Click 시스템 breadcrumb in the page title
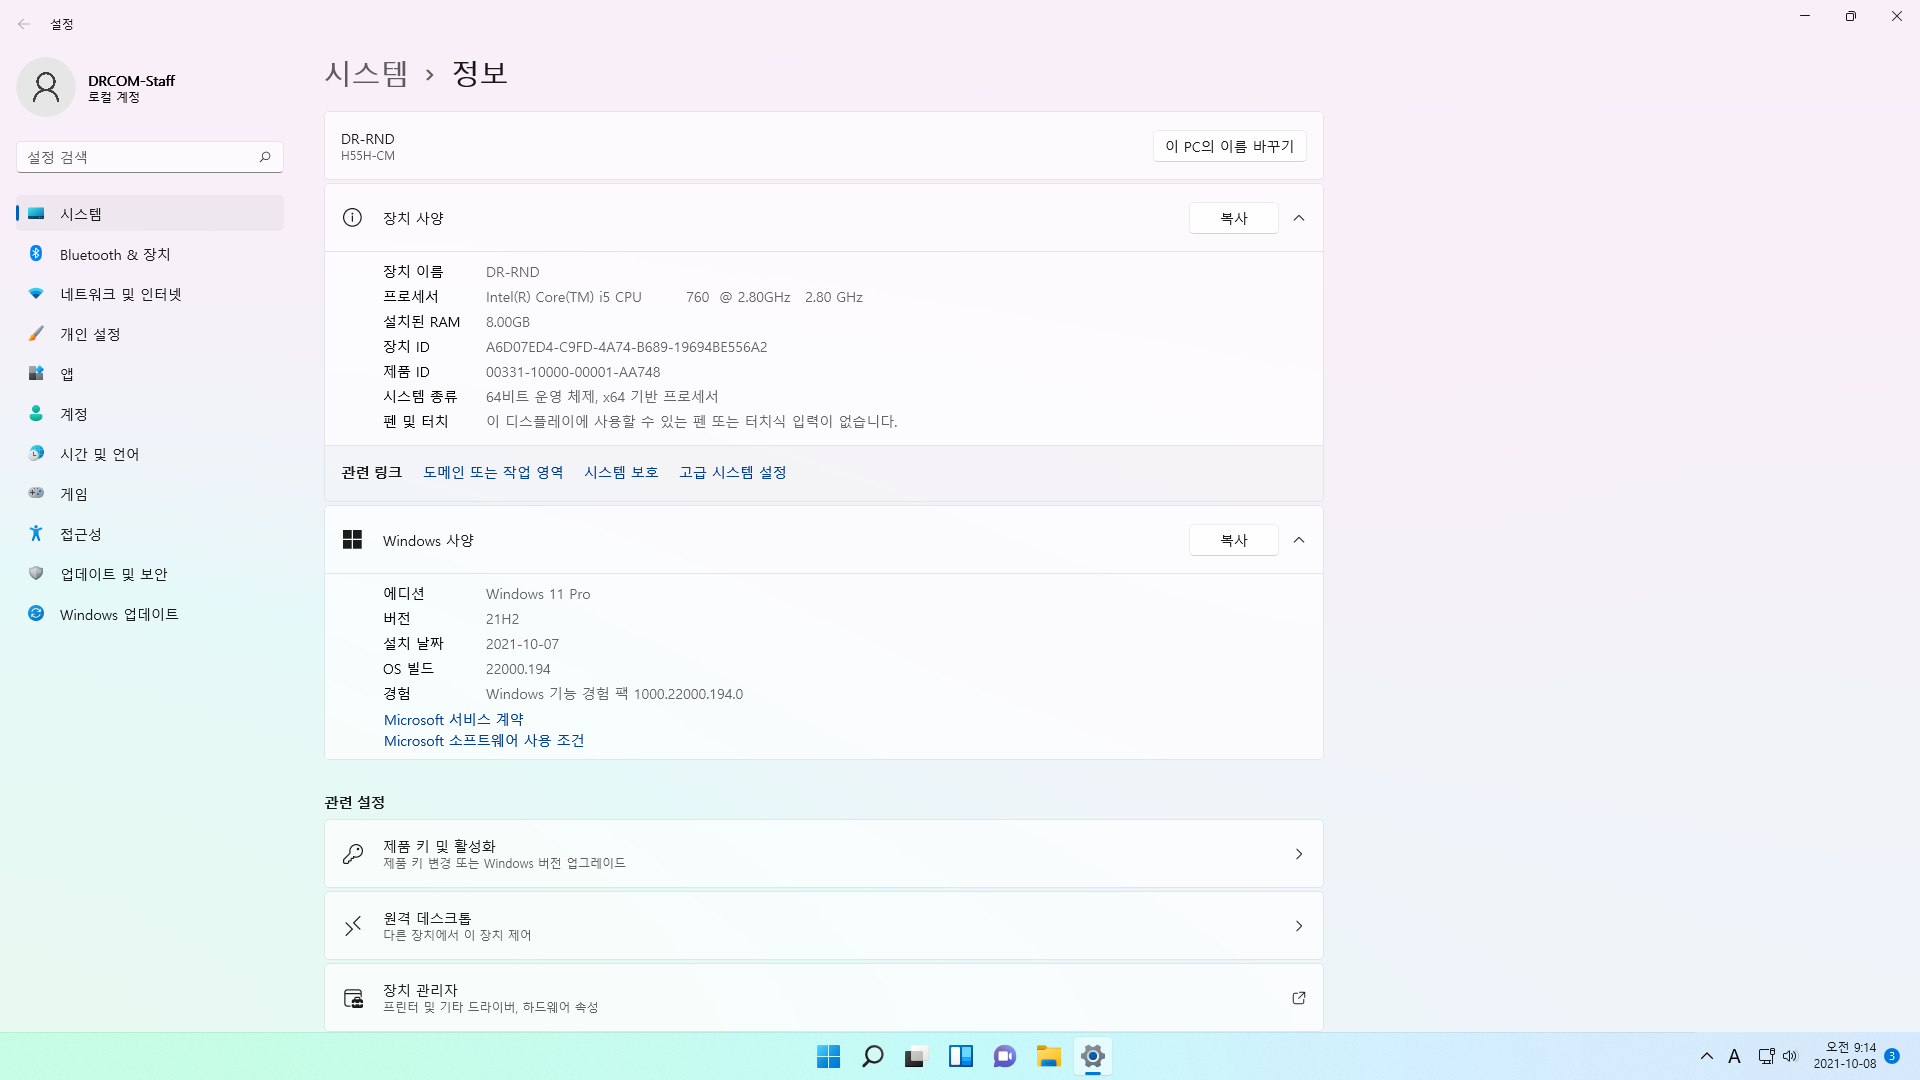The height and width of the screenshot is (1080, 1920). tap(366, 73)
